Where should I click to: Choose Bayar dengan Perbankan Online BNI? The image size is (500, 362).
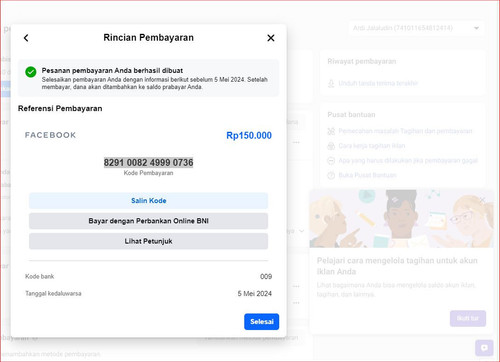tap(148, 221)
